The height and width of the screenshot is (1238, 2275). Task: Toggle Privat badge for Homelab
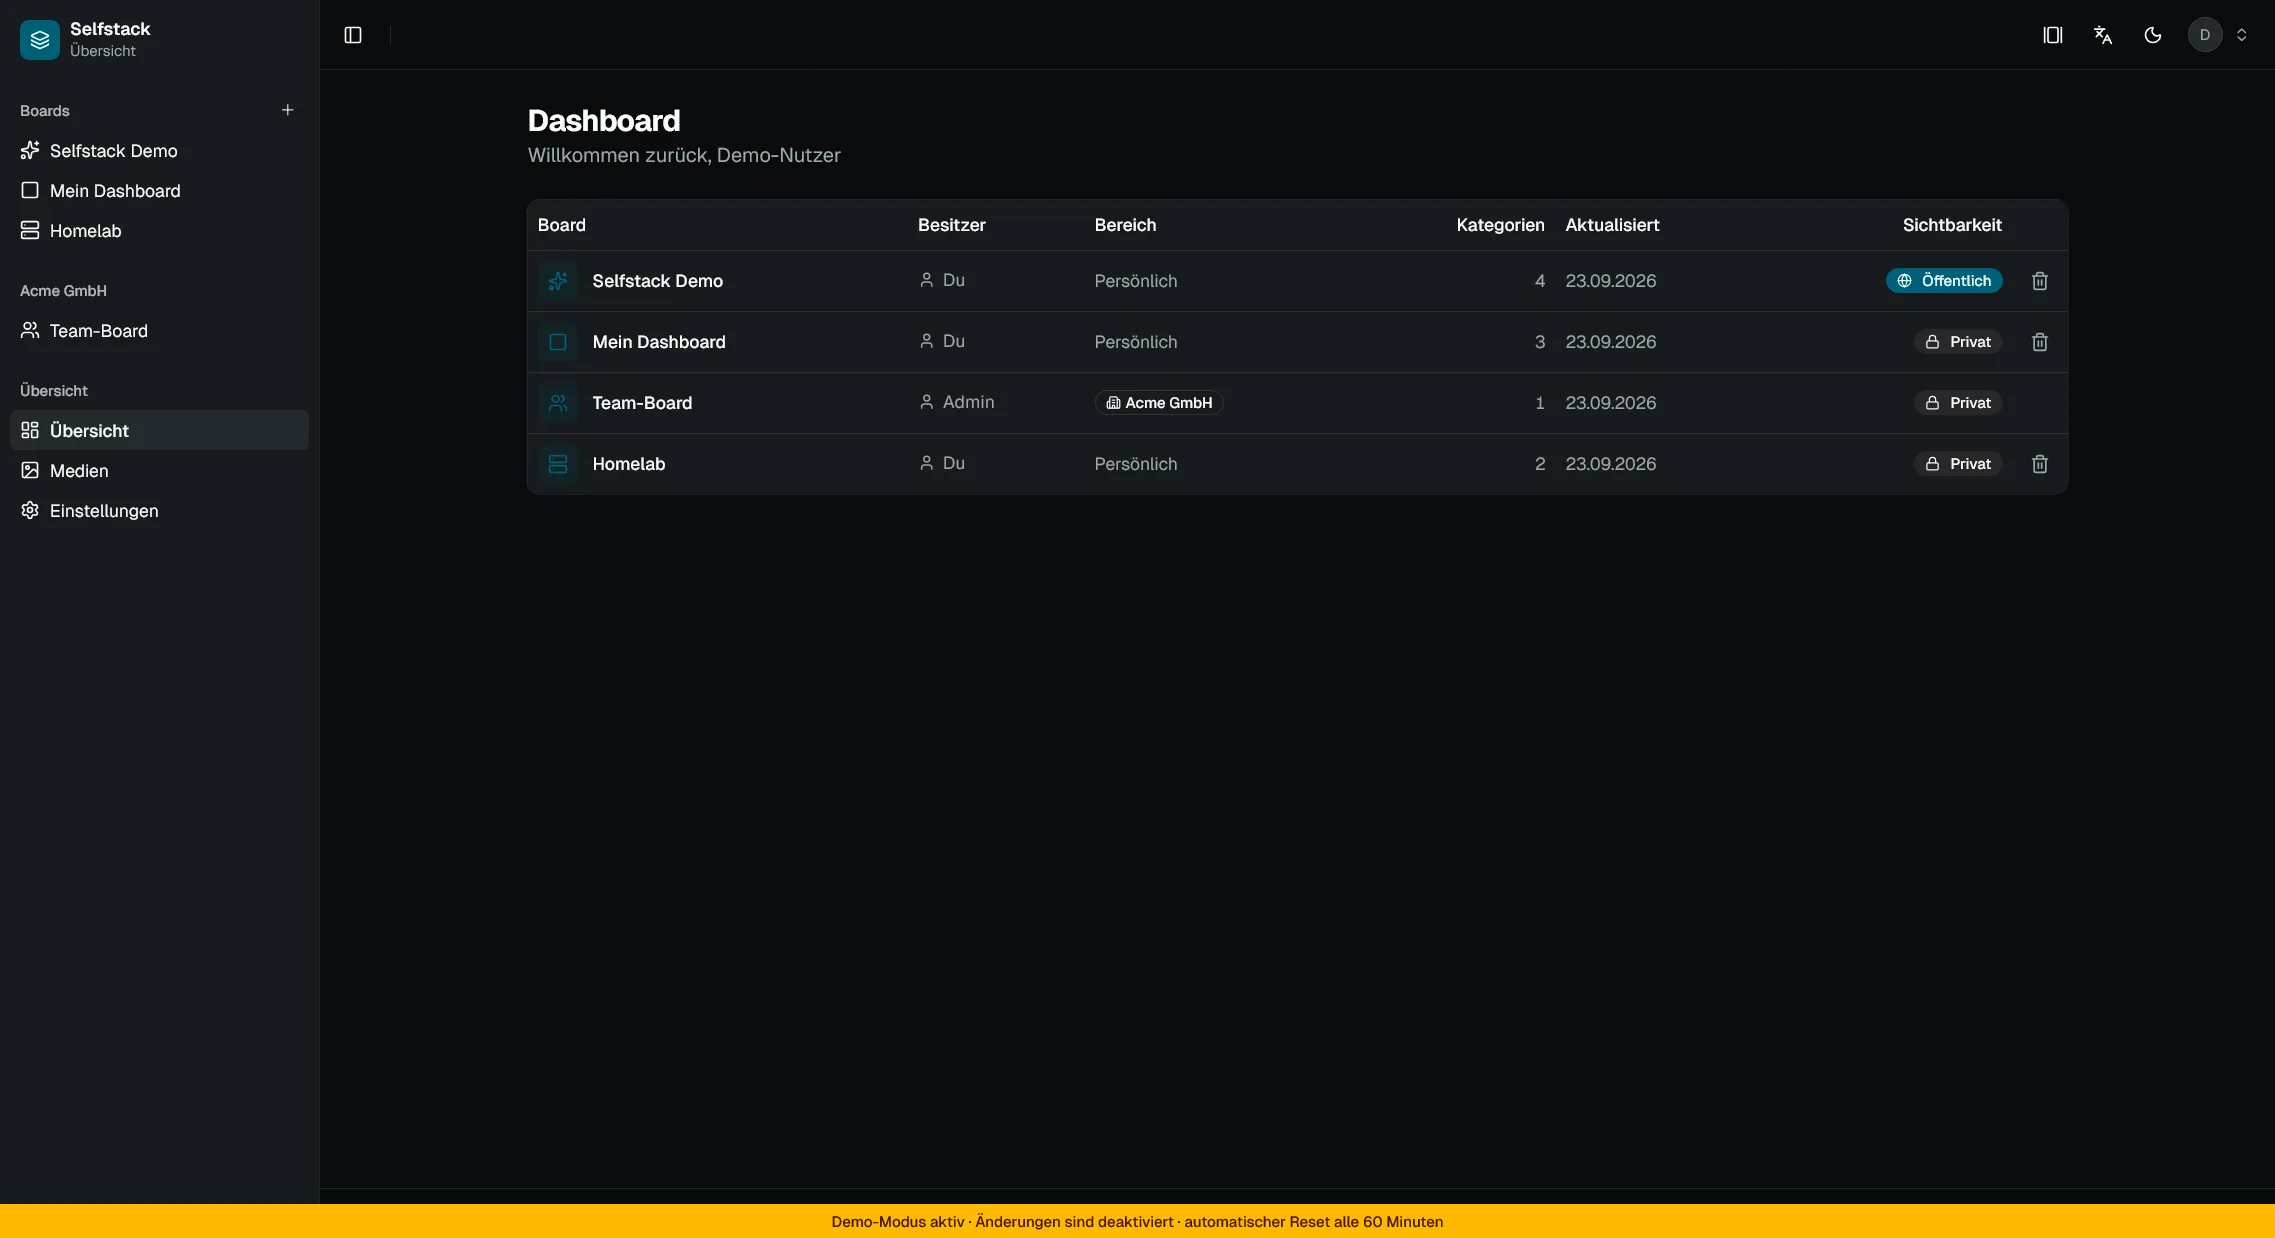point(1958,464)
